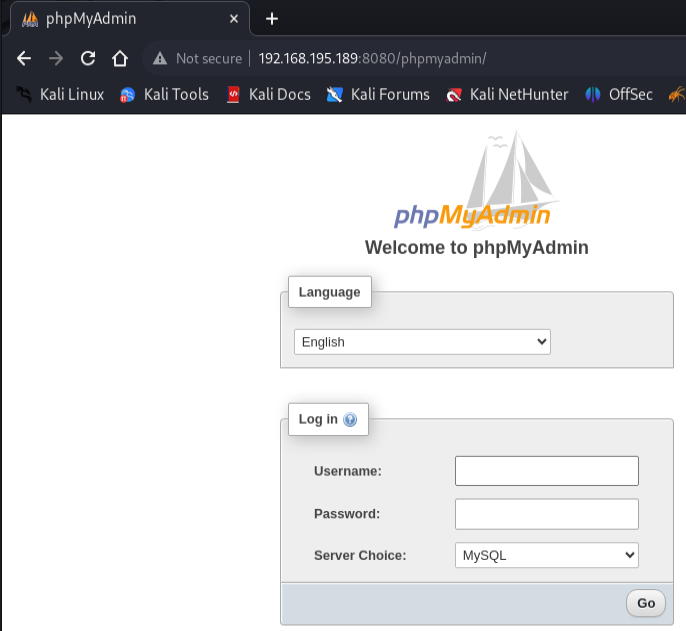Open the Language dropdown showing English
Viewport: 686px width, 631px height.
click(422, 342)
